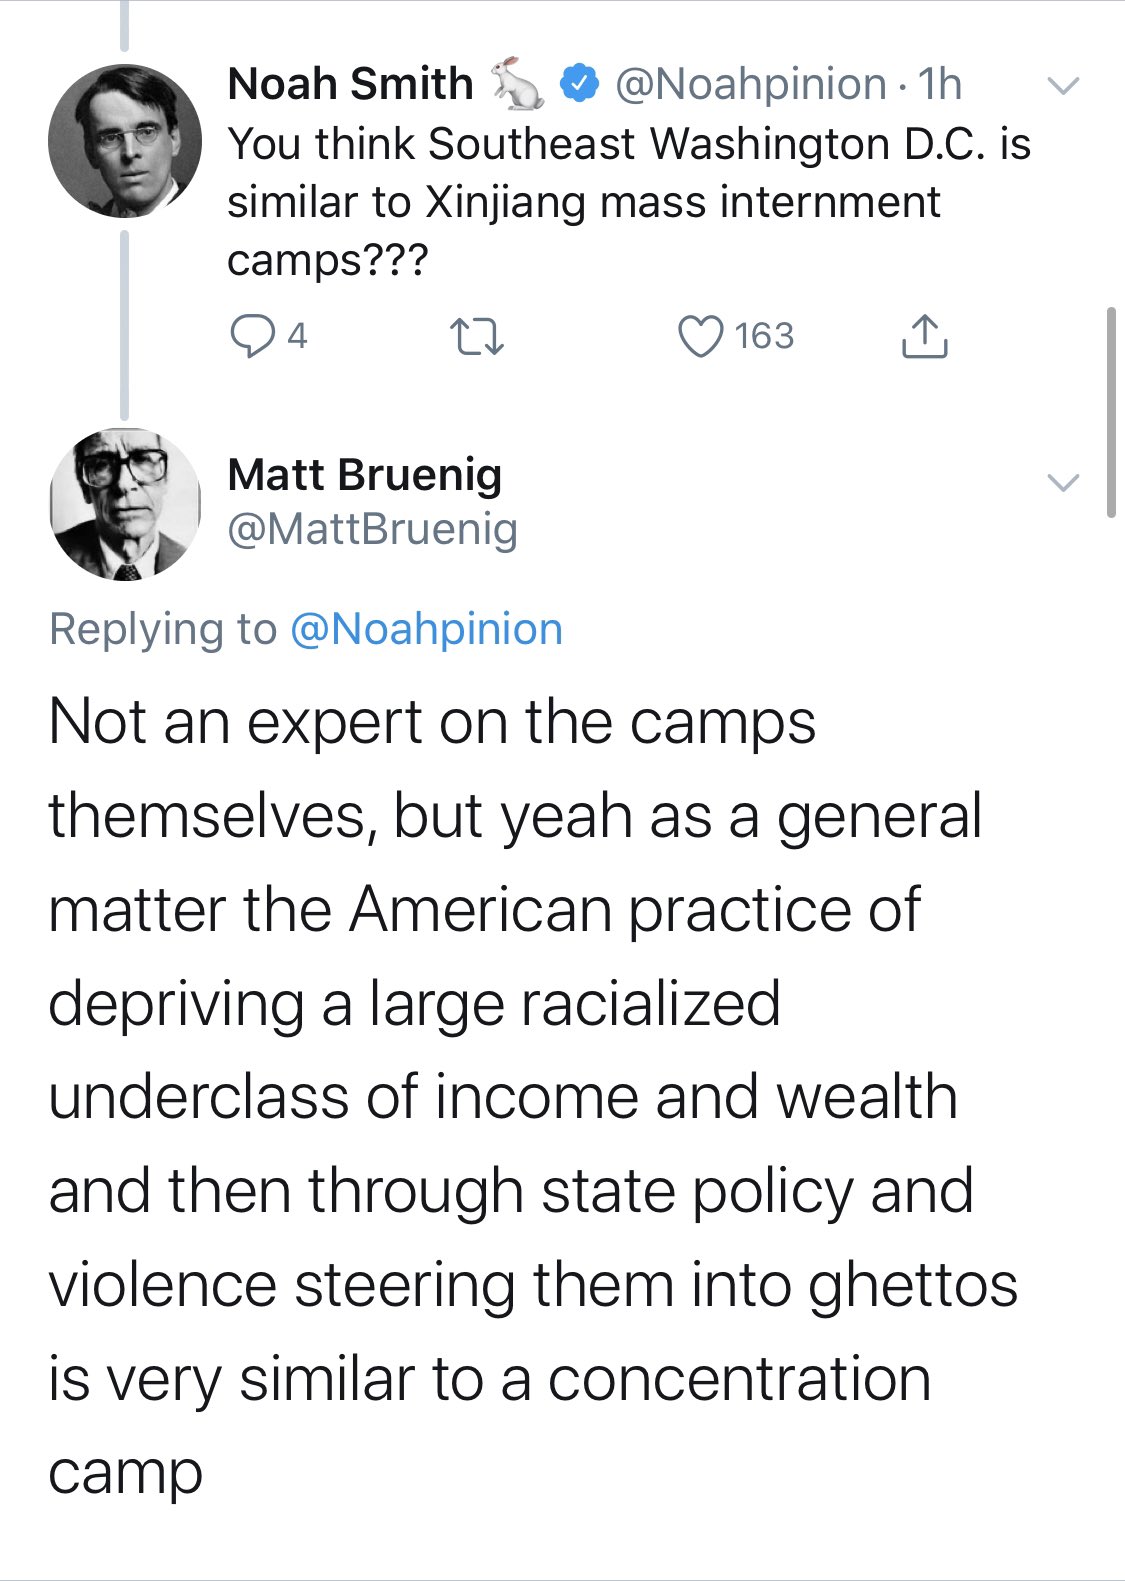This screenshot has width=1125, height=1581.
Task: Click the blue verified badge
Action: [x=579, y=84]
